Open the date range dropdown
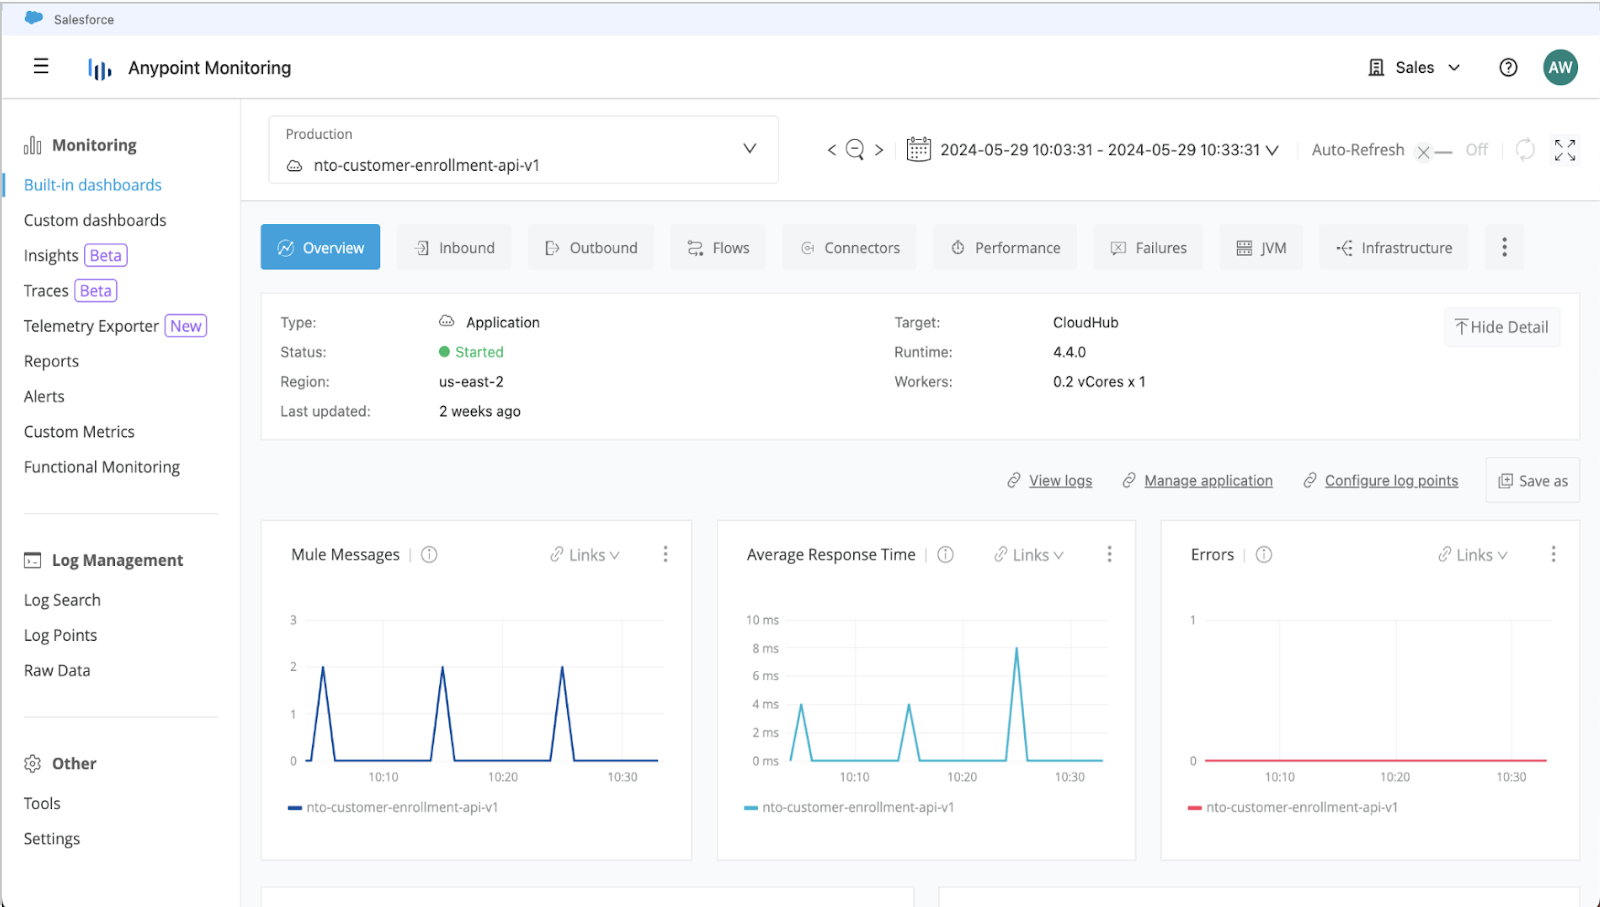This screenshot has width=1600, height=907. pos(1271,149)
